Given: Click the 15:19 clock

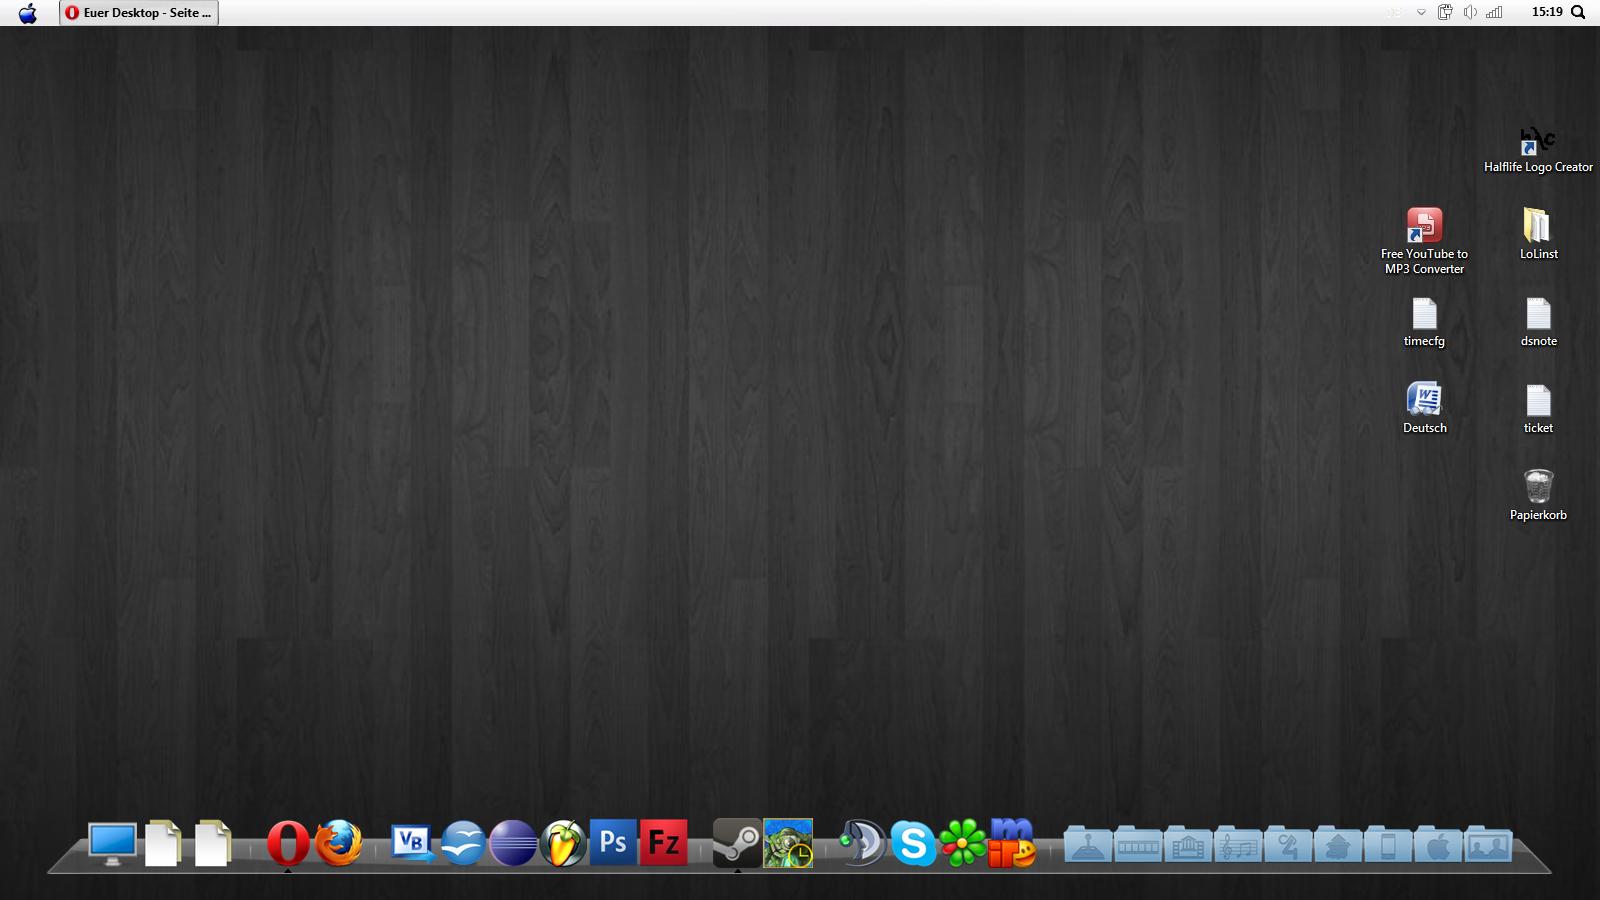Looking at the screenshot, I should 1546,12.
